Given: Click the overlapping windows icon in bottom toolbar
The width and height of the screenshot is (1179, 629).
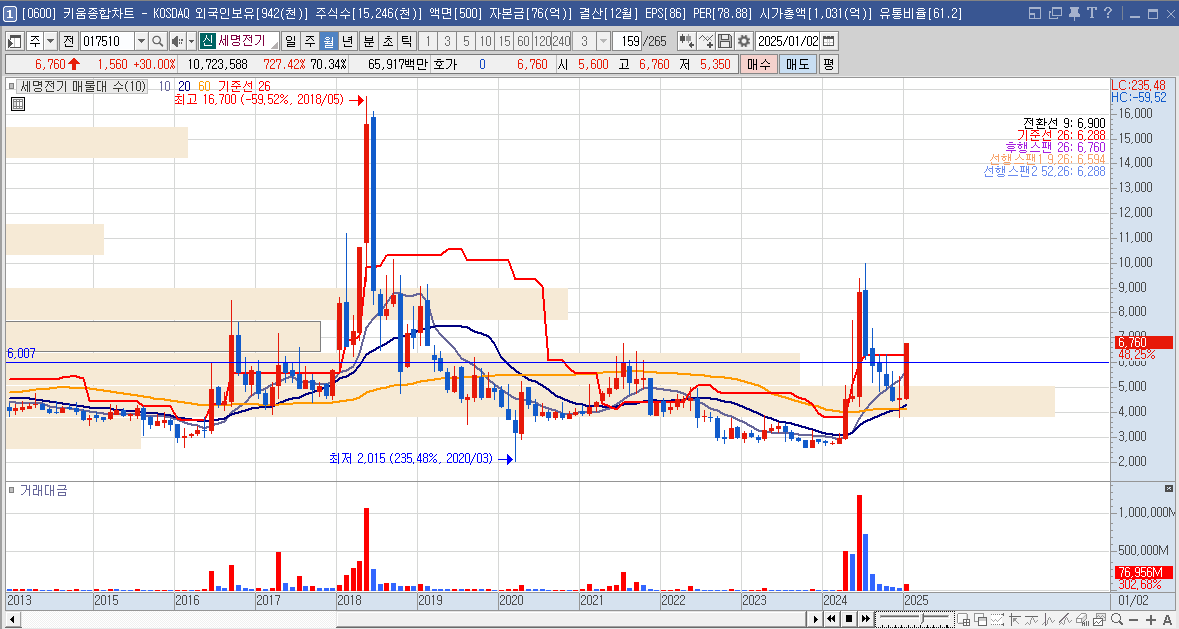Looking at the screenshot, I should tap(980, 619).
